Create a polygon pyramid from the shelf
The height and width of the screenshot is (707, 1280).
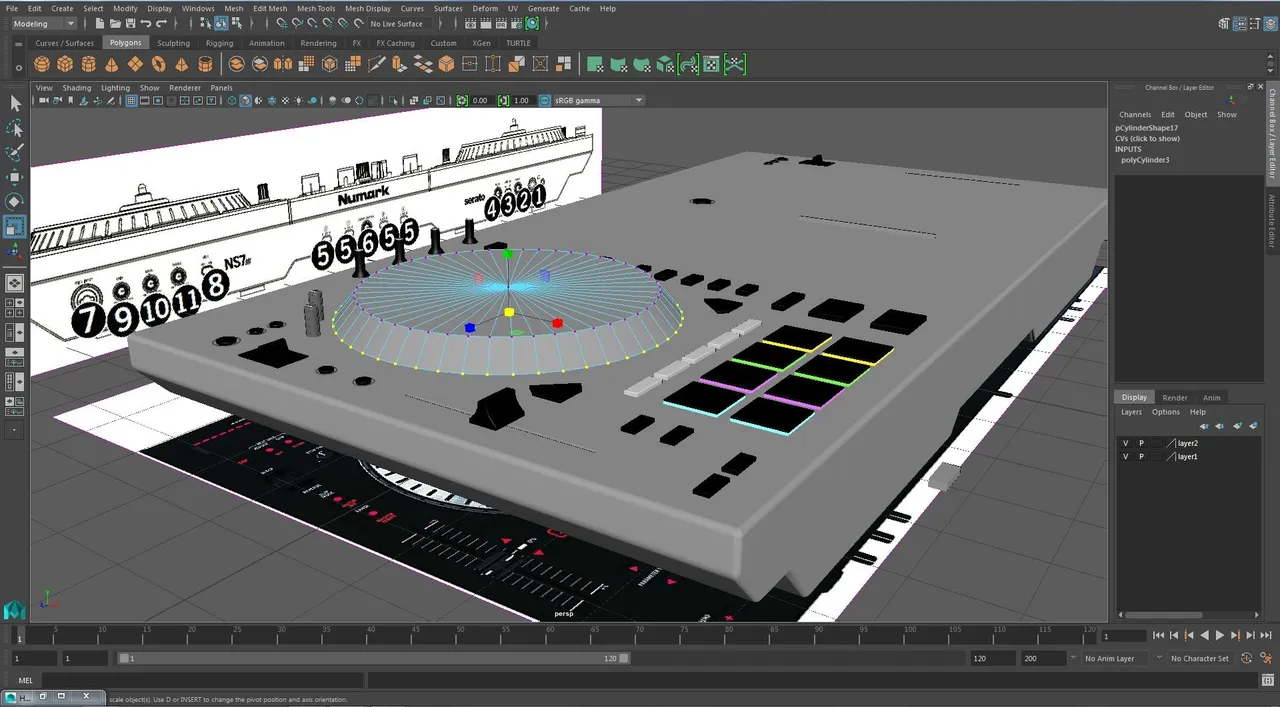click(x=182, y=64)
